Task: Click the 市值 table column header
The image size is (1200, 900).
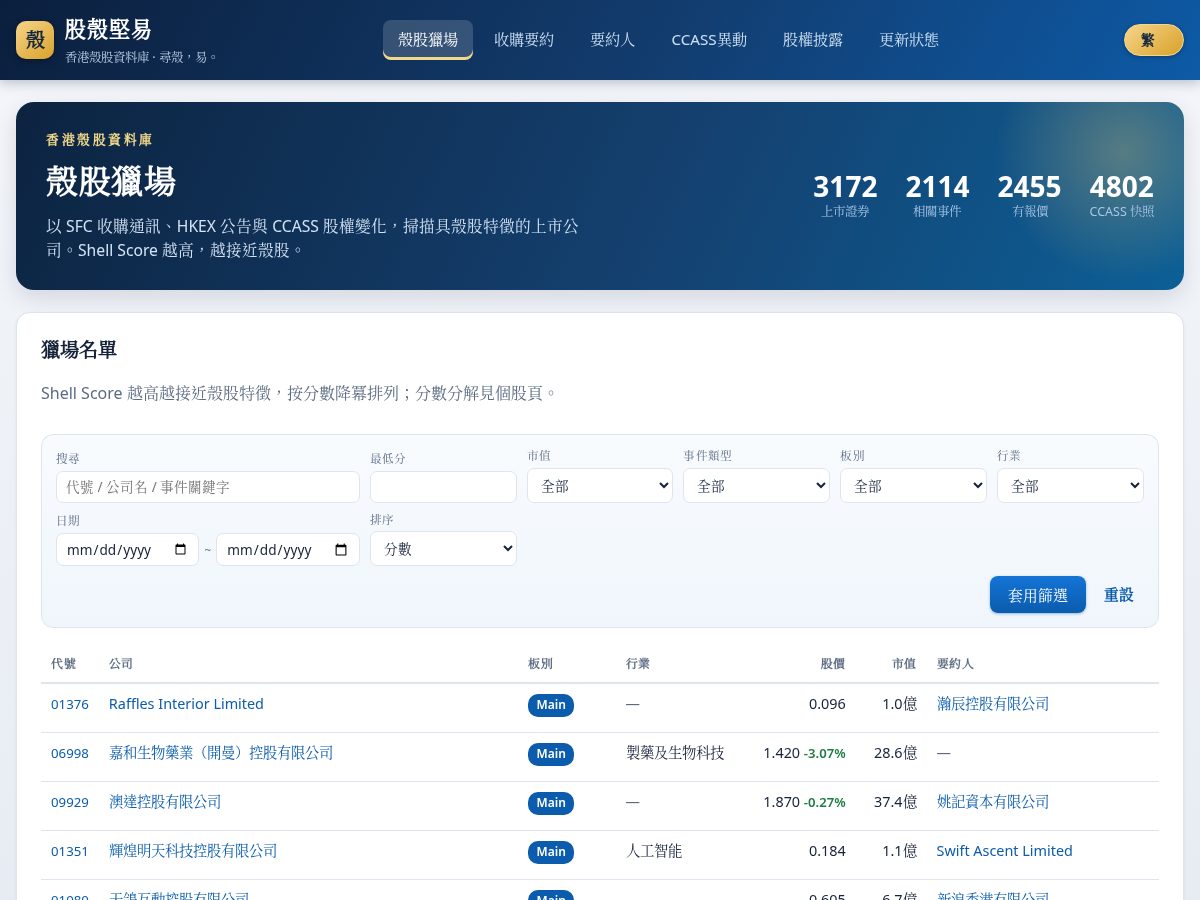Action: click(904, 664)
